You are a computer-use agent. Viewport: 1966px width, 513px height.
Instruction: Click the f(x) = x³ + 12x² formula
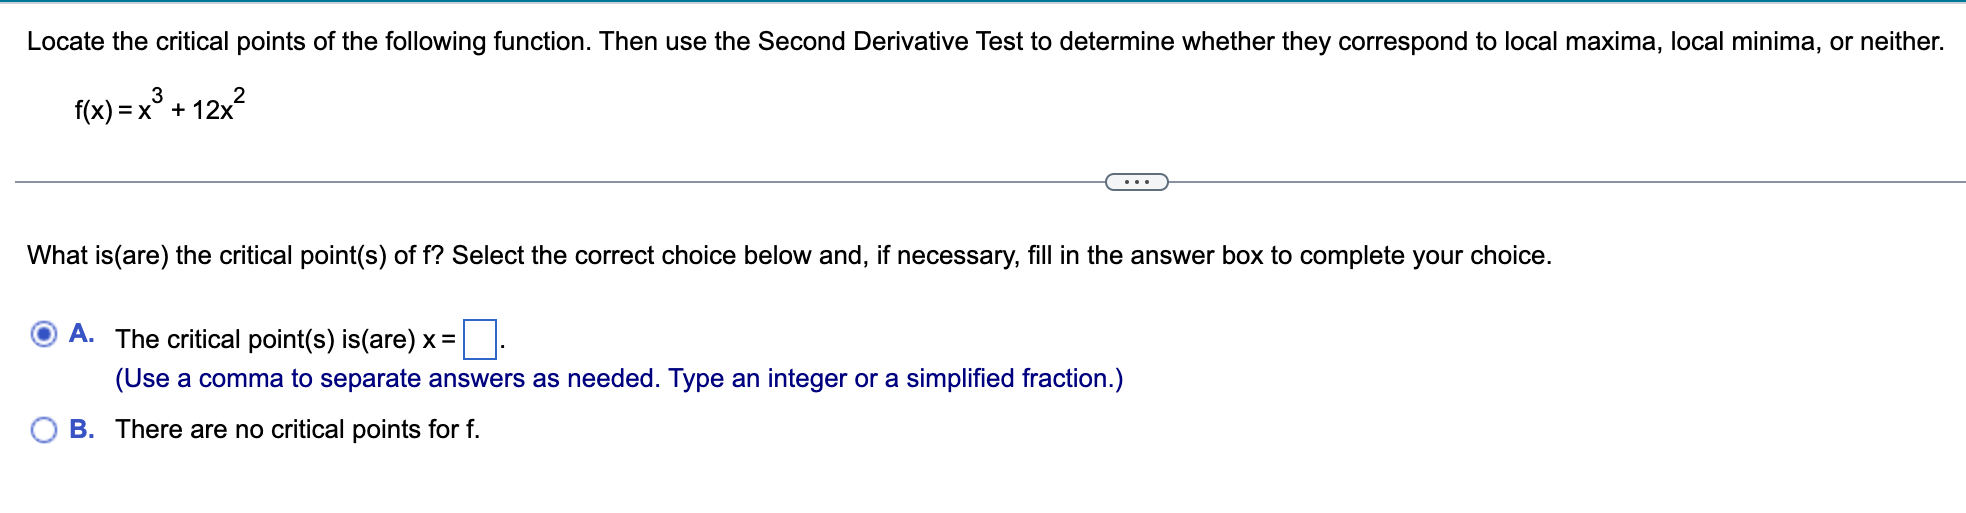[160, 105]
